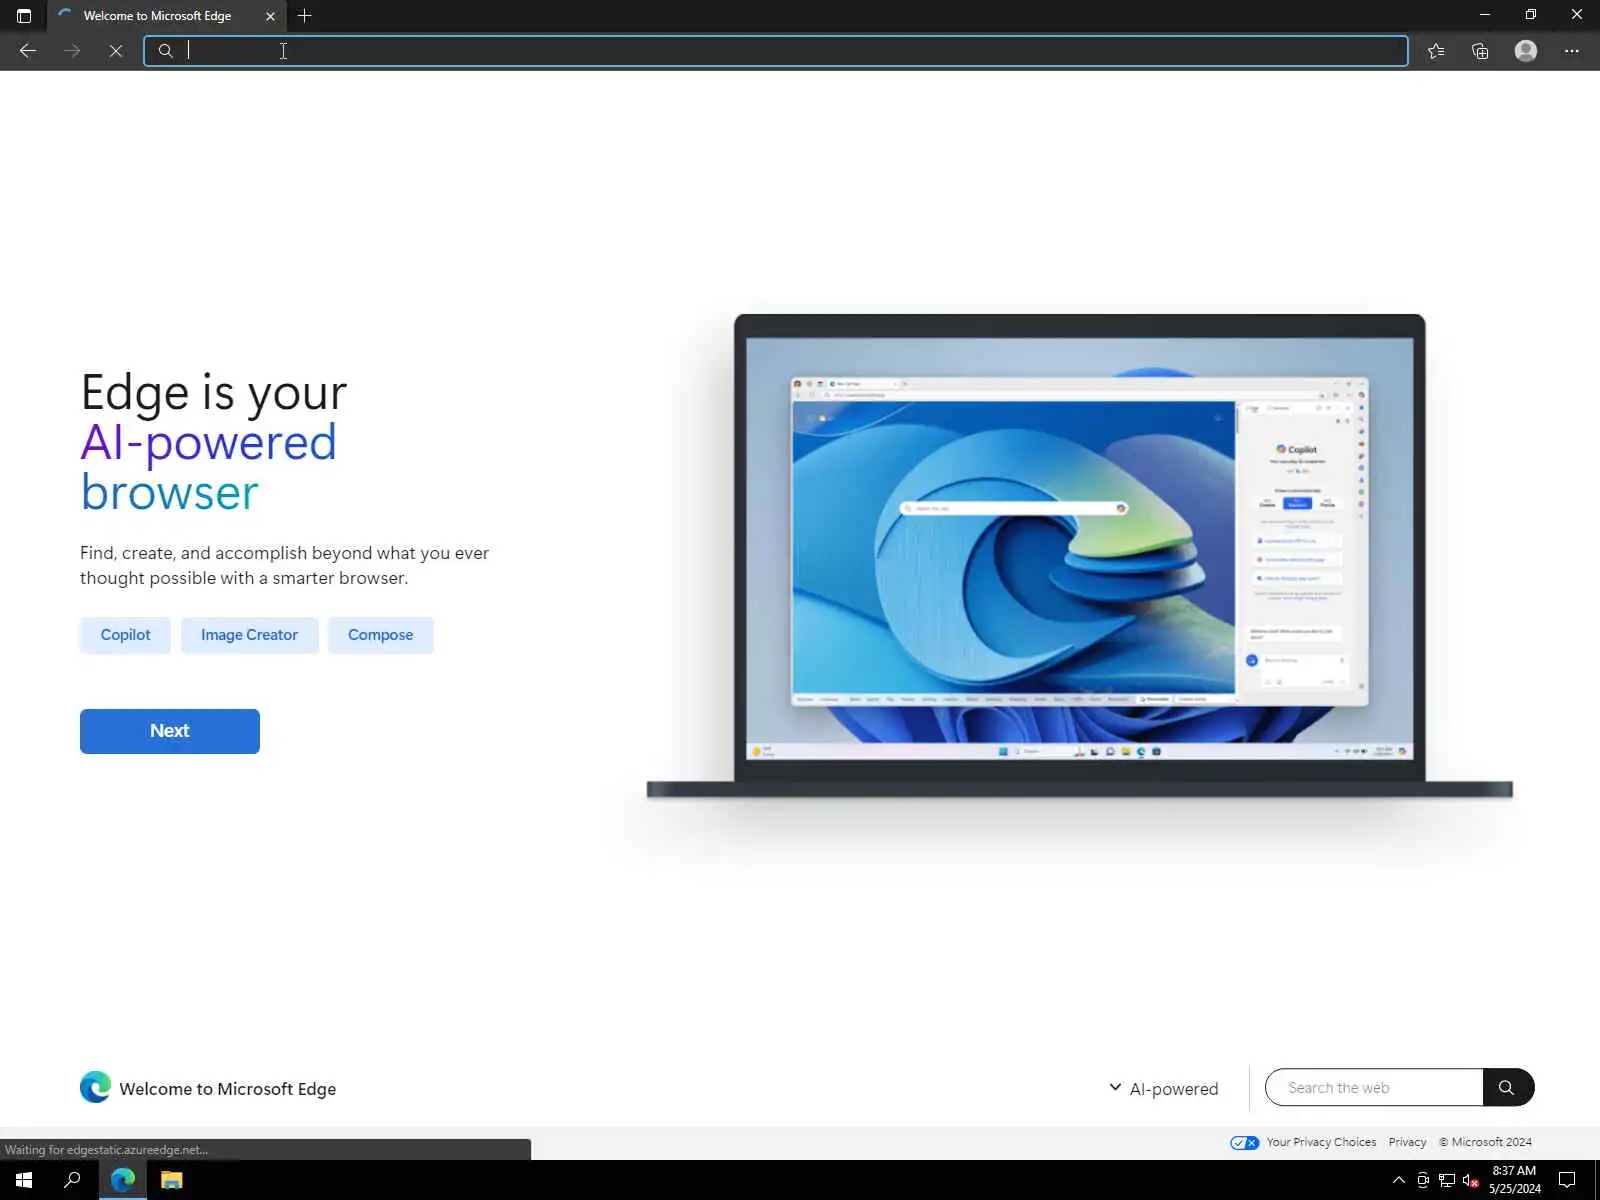1600x1200 pixels.
Task: Close the Welcome to Microsoft Edge tab
Action: click(x=270, y=16)
